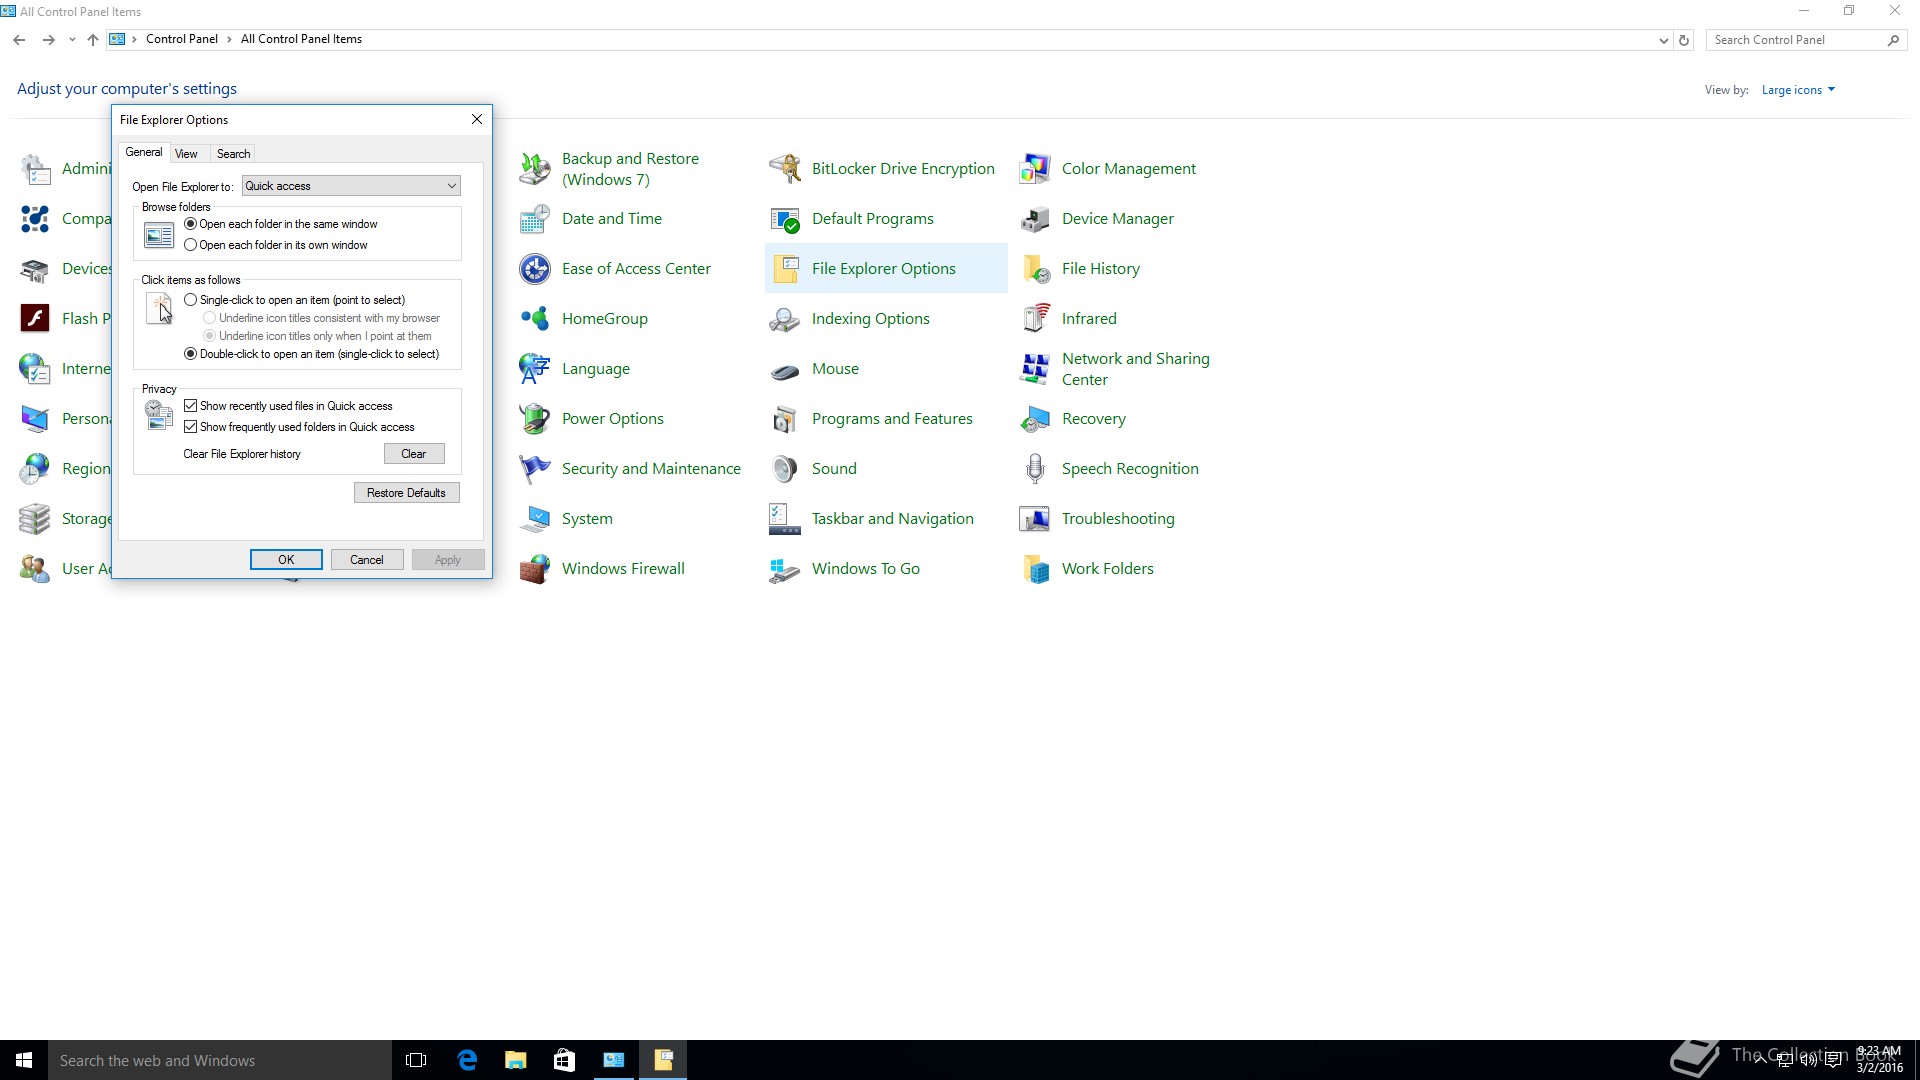Click the Indexing Options icon
Viewport: 1920px width, 1080px height.
coord(785,319)
